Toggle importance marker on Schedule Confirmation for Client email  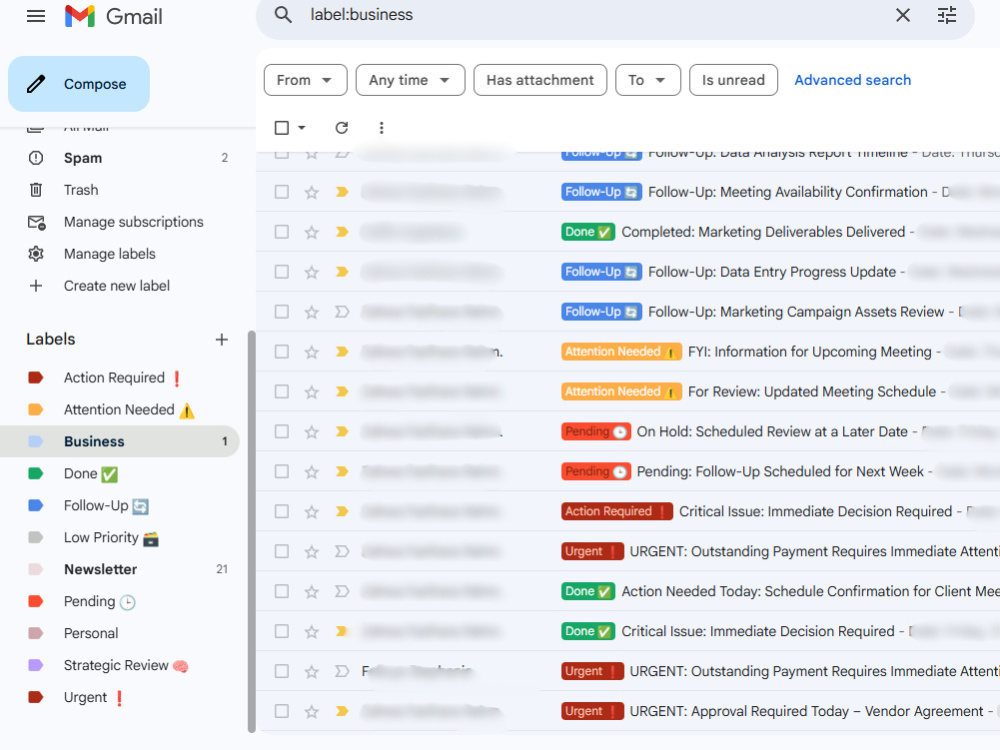click(342, 591)
